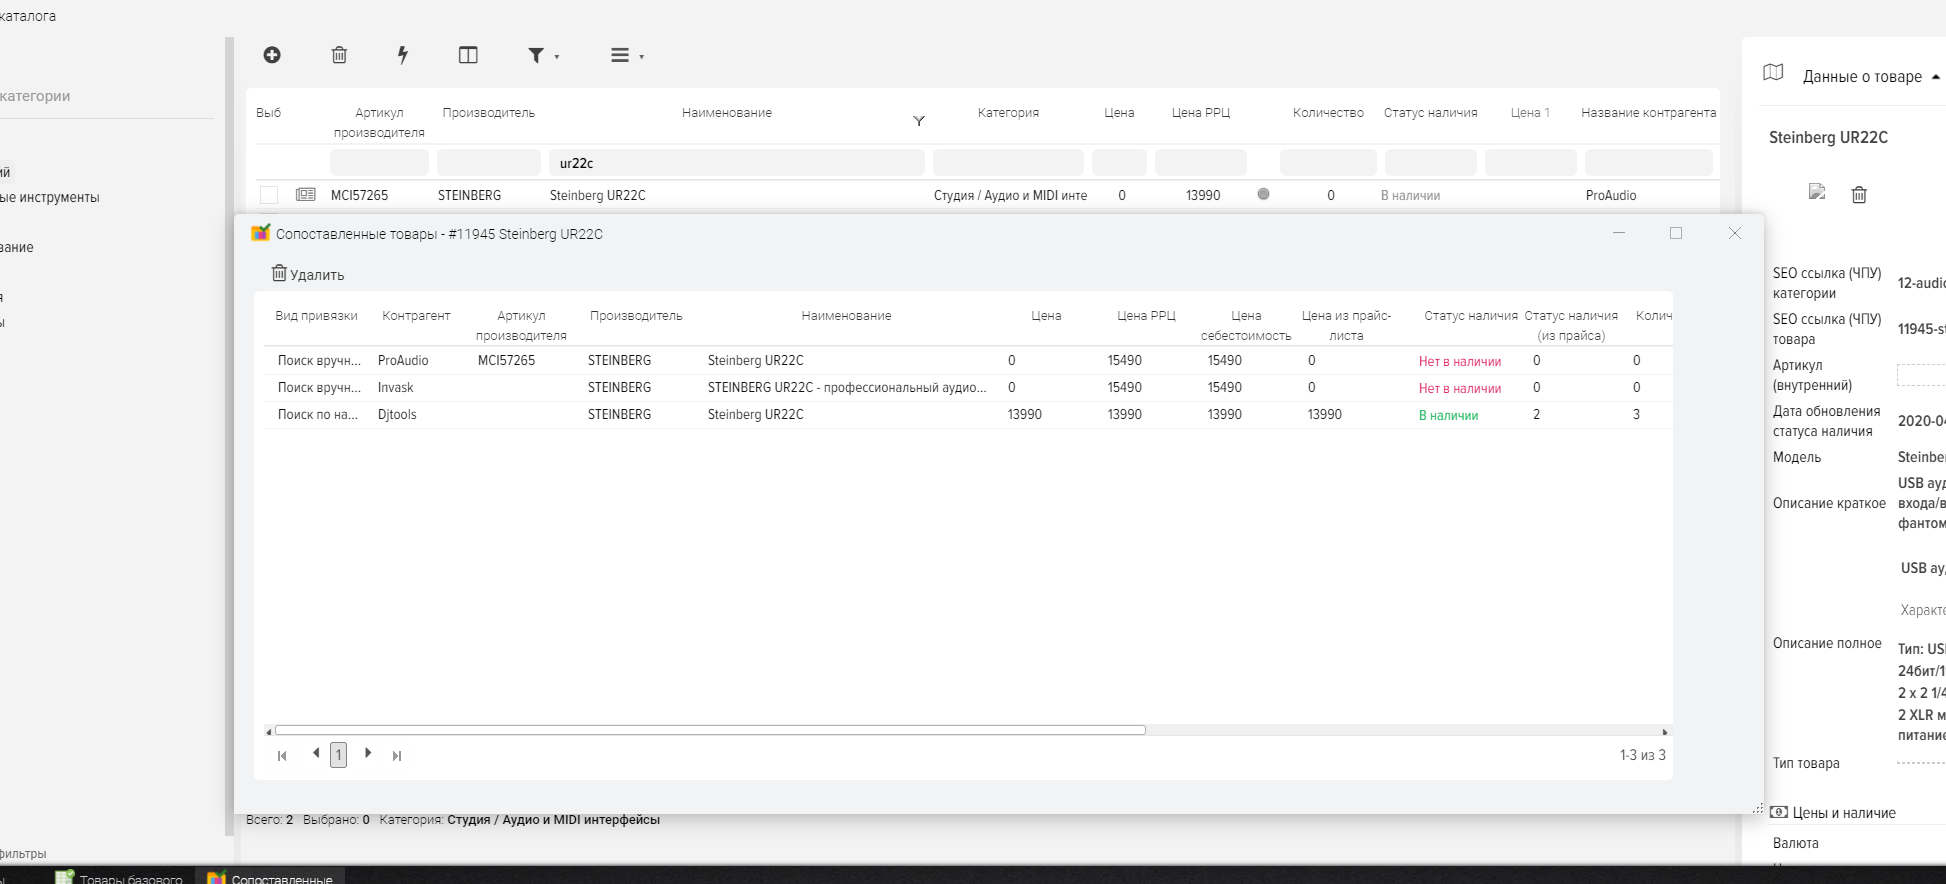The image size is (1946, 884).
Task: Click the Удалить button in the dialog
Action: [x=308, y=274]
